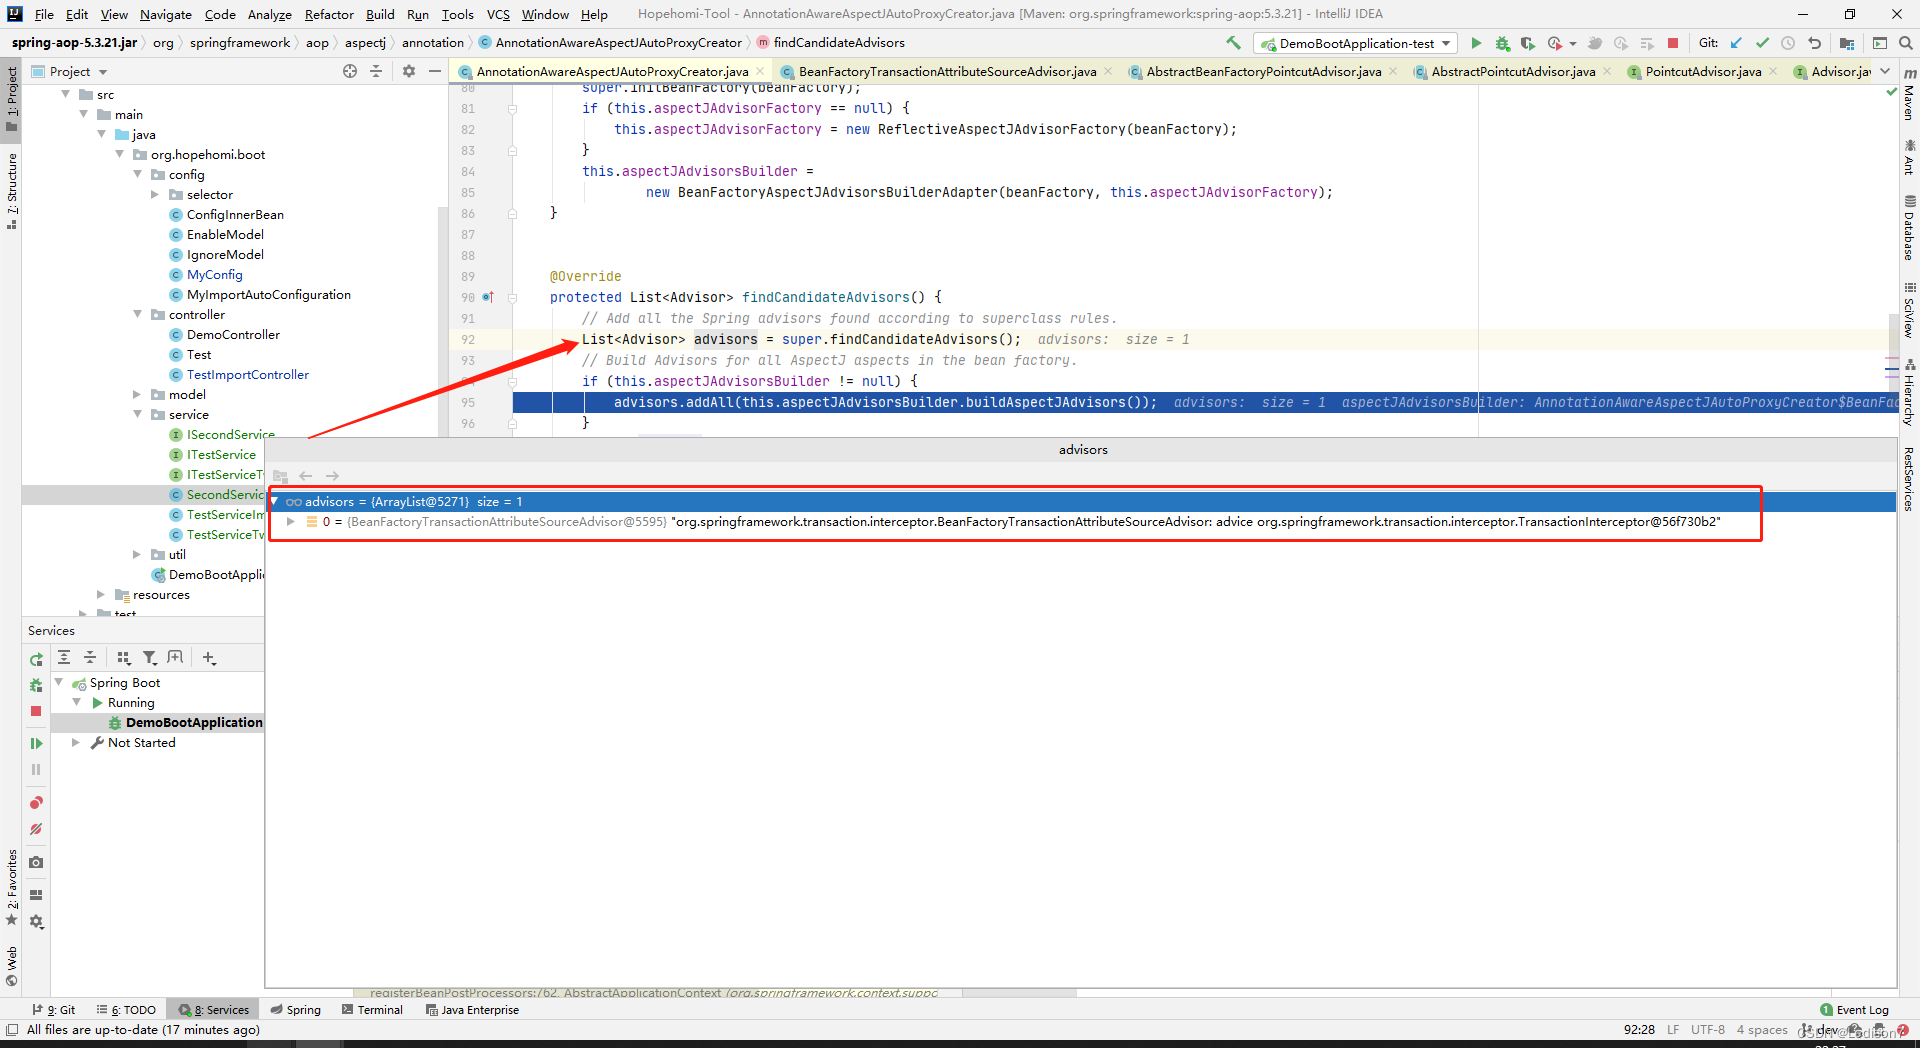Click the Git Commit green checkmark
Screen dimensions: 1920x1048
tap(1762, 43)
